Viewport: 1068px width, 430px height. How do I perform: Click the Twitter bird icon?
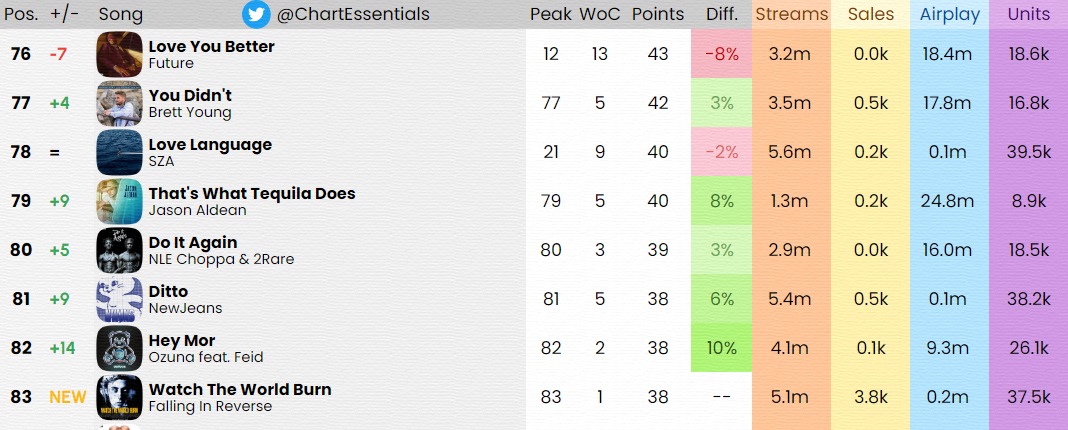256,14
